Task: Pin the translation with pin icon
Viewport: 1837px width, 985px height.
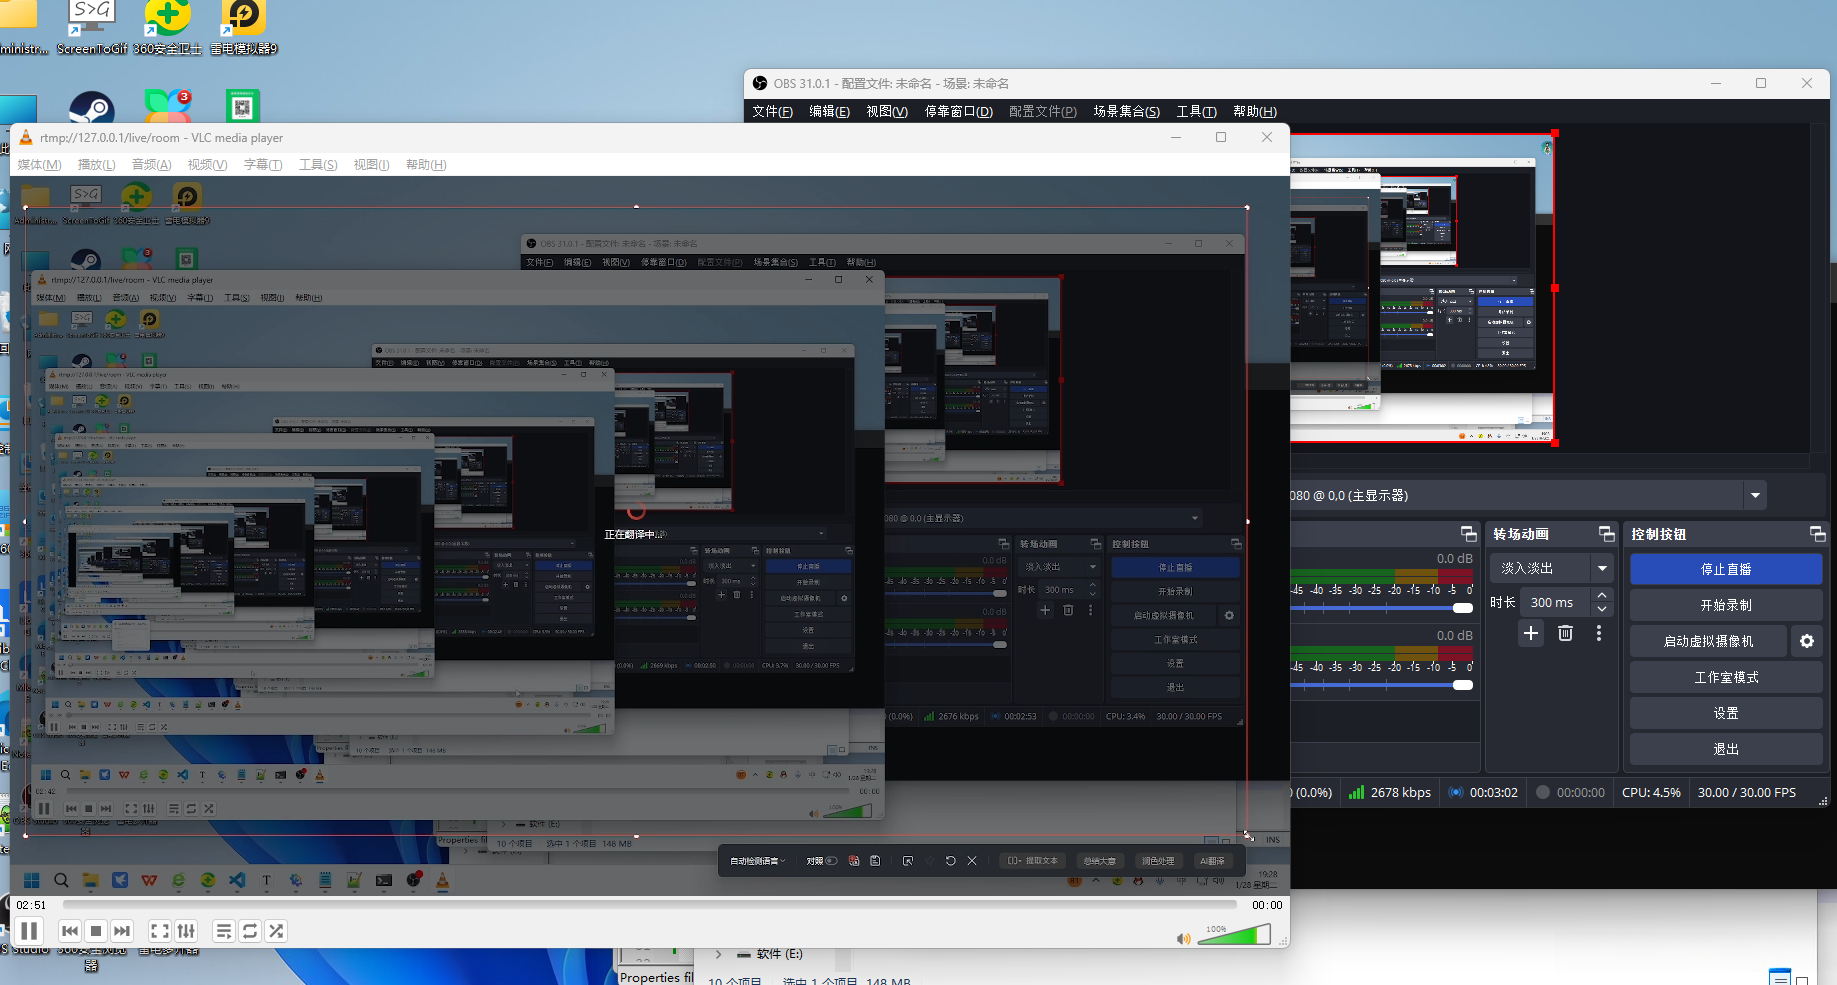Action: [x=930, y=861]
